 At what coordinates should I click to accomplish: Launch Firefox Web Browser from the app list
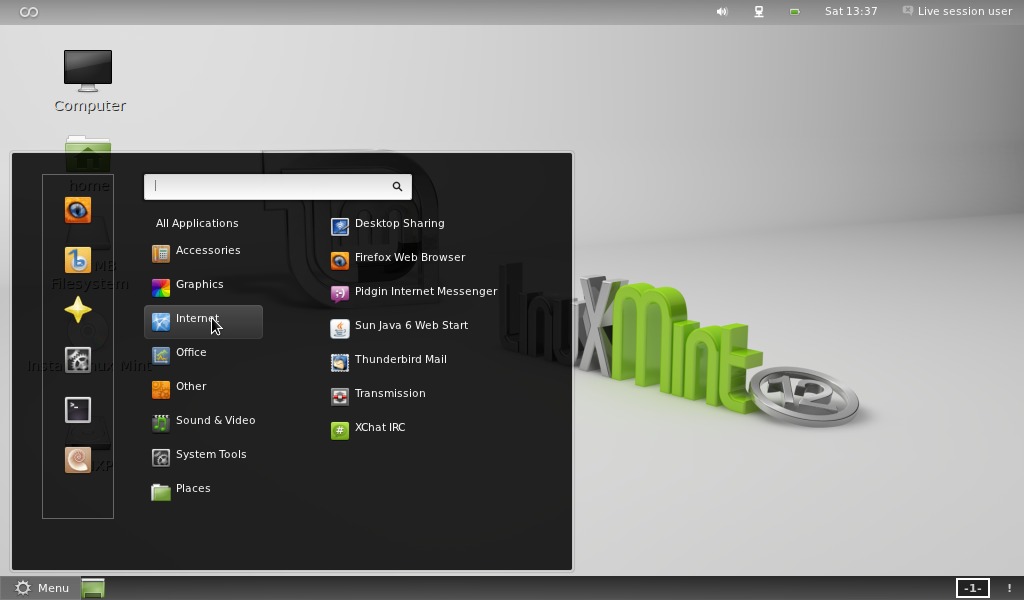(x=398, y=260)
